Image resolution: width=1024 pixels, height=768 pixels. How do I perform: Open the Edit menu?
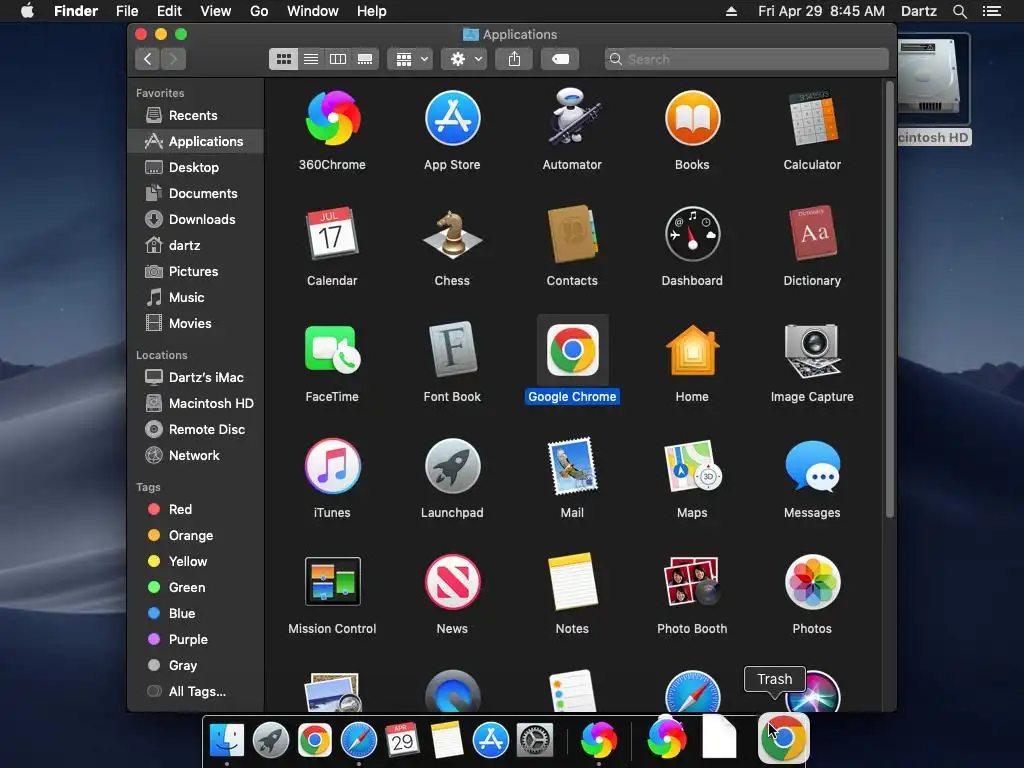(169, 11)
